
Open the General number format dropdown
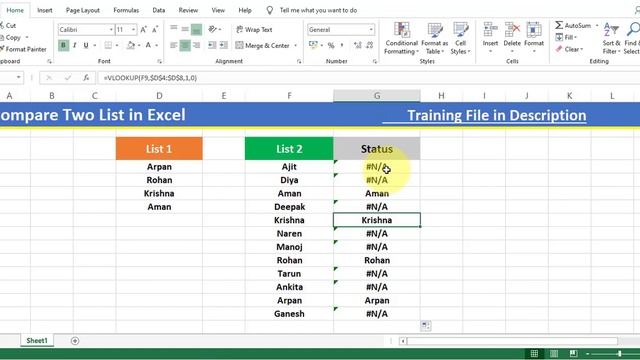click(x=371, y=30)
